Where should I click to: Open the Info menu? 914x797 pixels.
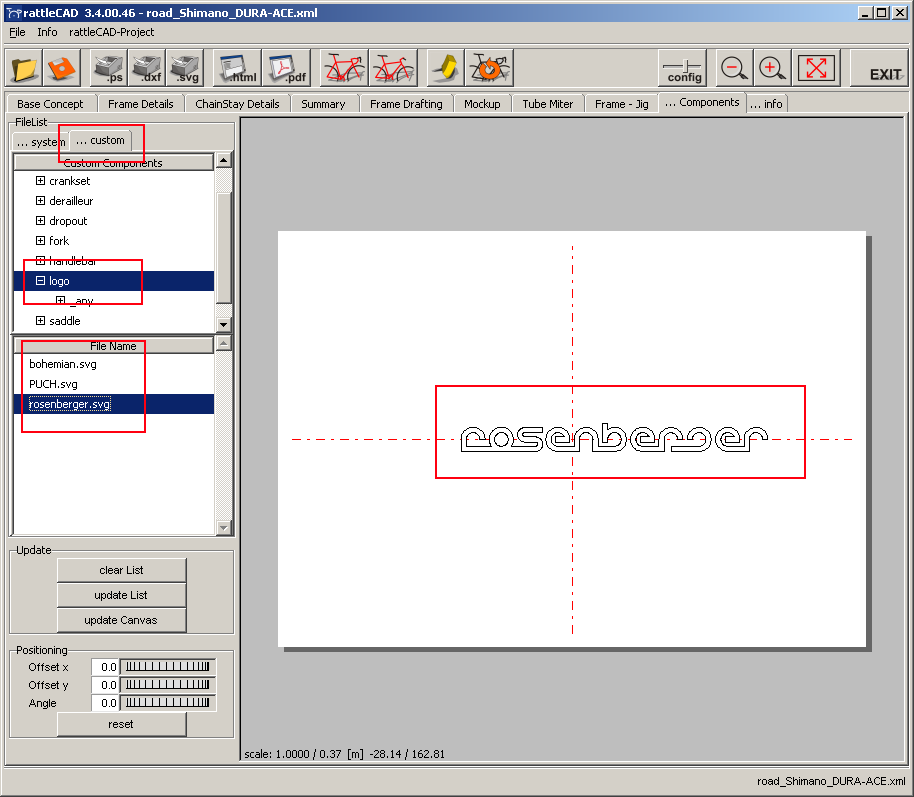click(x=47, y=32)
